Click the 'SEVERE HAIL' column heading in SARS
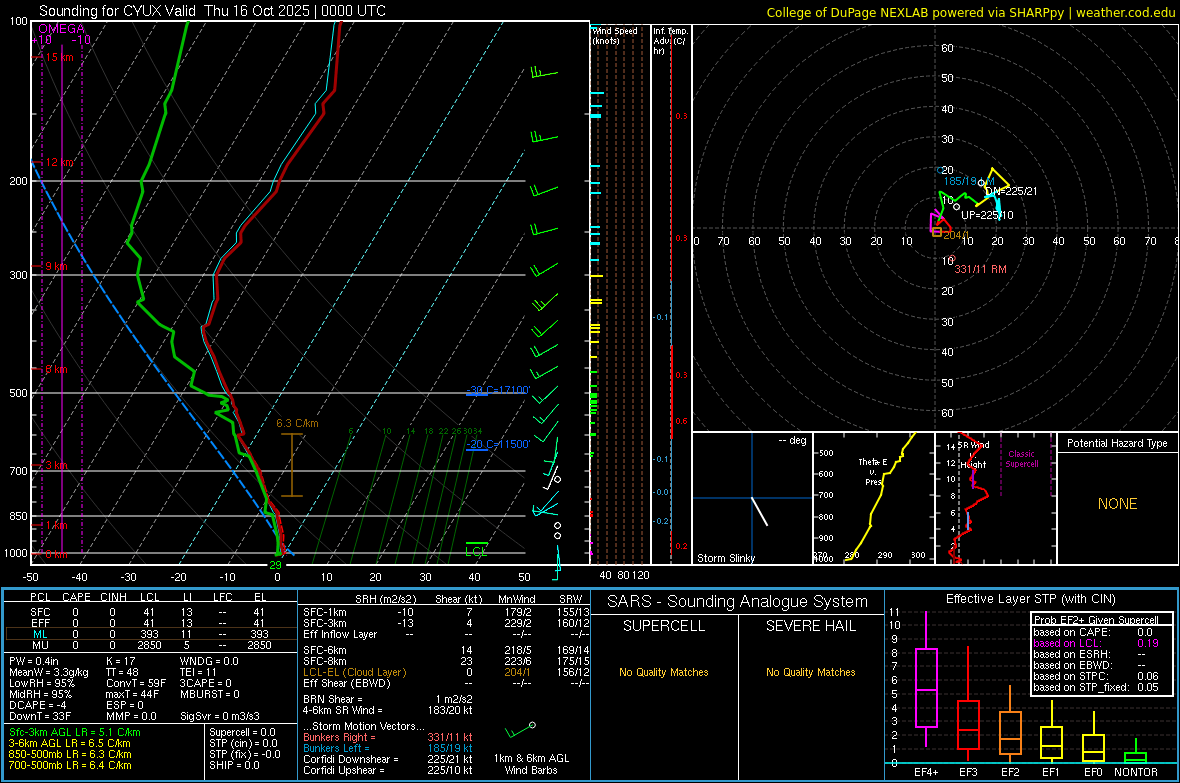This screenshot has width=1180, height=783. (x=810, y=626)
